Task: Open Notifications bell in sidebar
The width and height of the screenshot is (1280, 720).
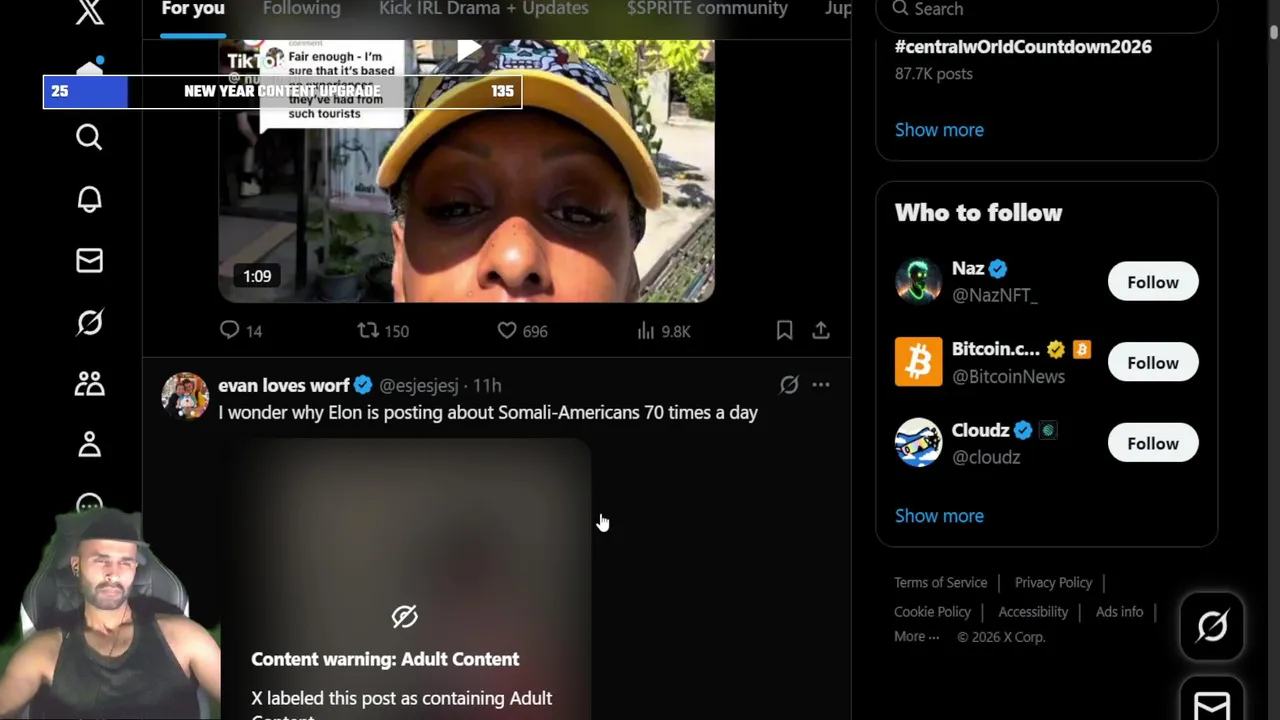Action: 89,199
